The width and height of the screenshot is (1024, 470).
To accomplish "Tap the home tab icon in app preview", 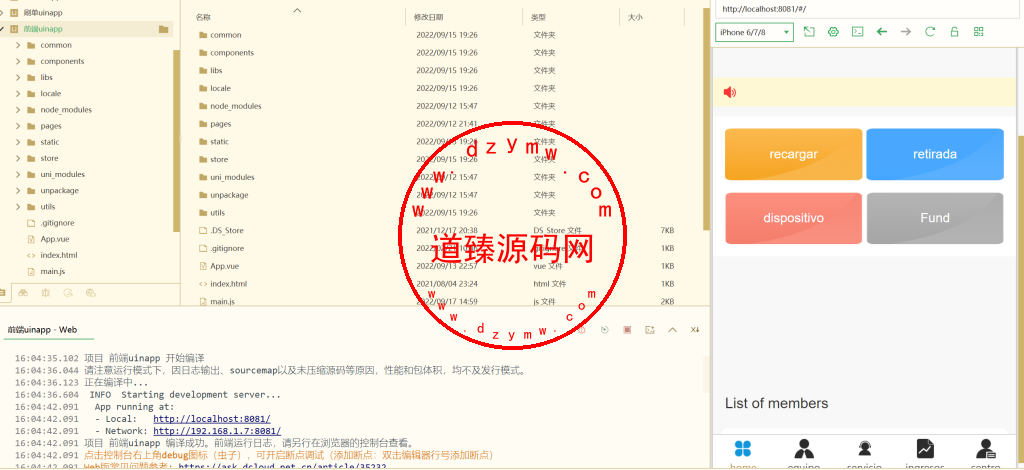I will click(743, 448).
